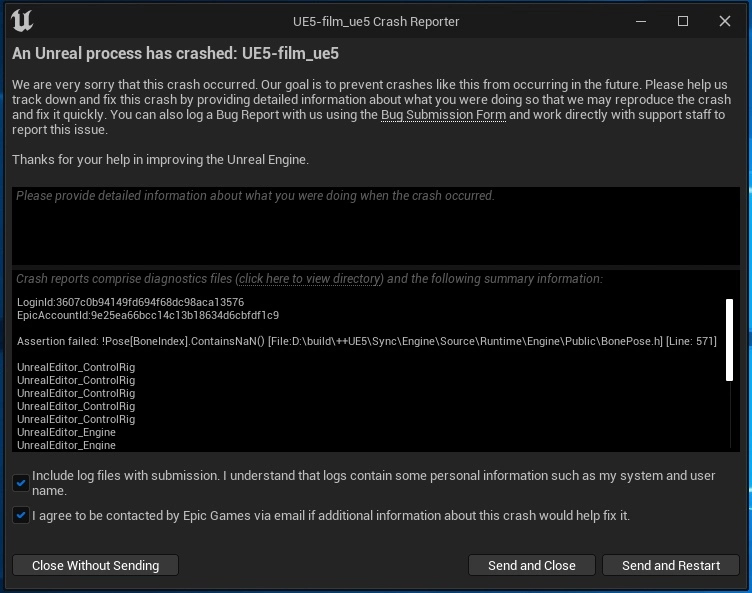
Task: Click the EpicAccountId line in summary
Action: pos(147,315)
